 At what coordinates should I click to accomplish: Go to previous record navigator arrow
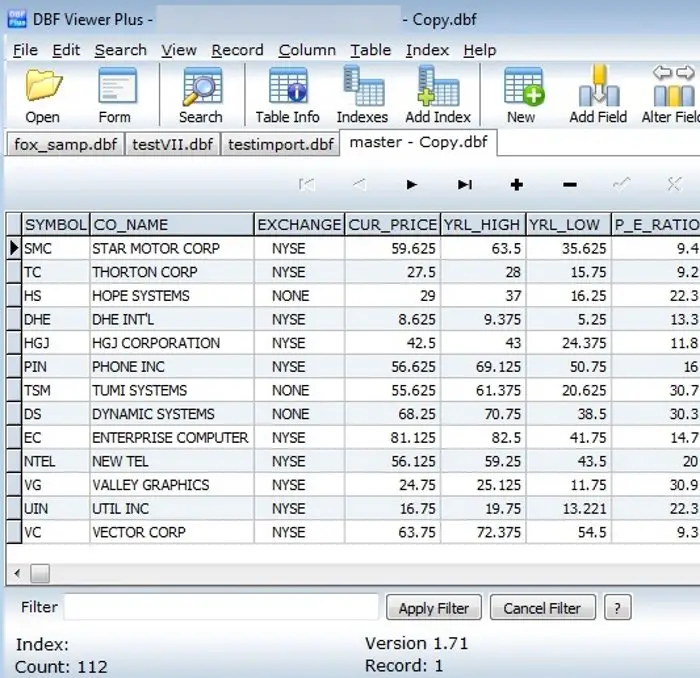click(359, 184)
